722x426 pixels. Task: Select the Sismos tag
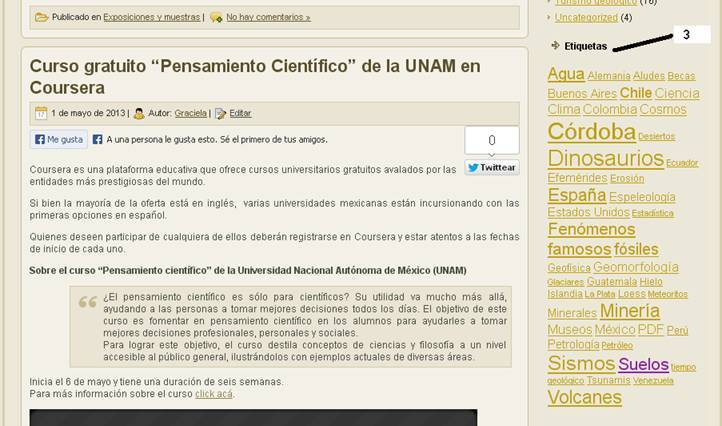pyautogui.click(x=580, y=364)
